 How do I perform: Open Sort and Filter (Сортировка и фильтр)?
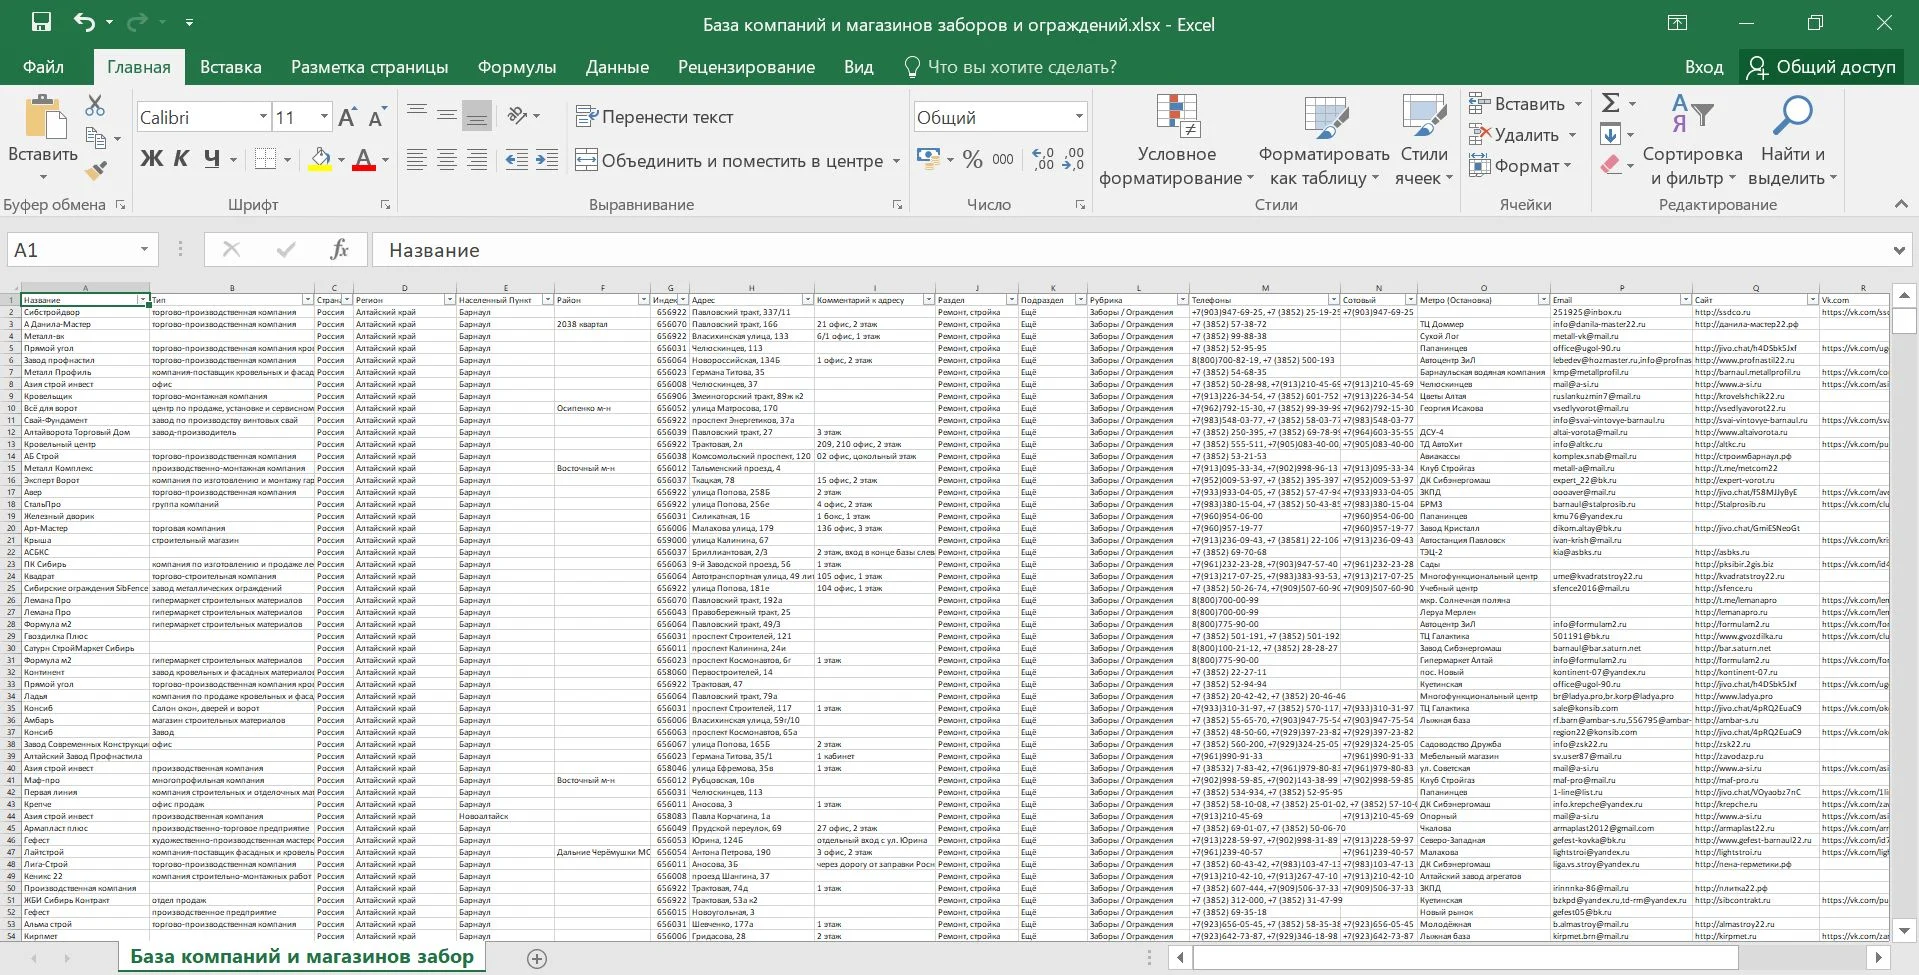(x=1692, y=141)
